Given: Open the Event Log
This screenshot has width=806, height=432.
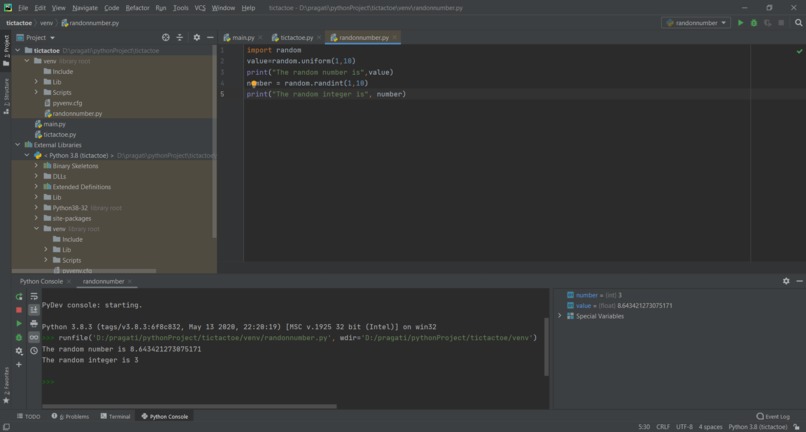Looking at the screenshot, I should 773,417.
